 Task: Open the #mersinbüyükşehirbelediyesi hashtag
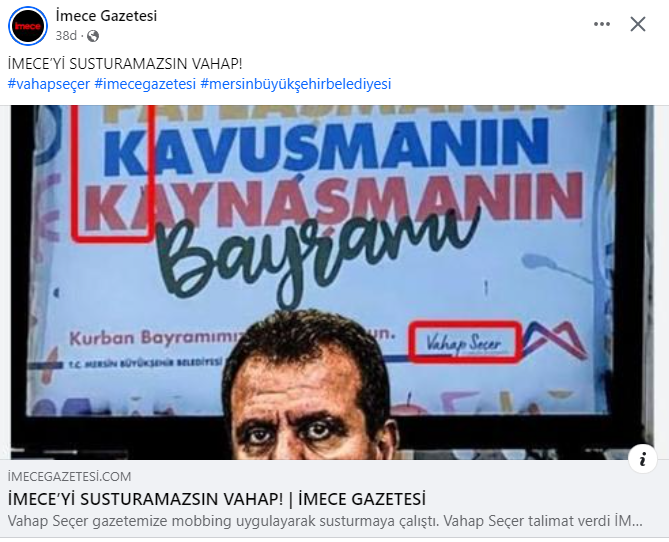click(x=296, y=84)
